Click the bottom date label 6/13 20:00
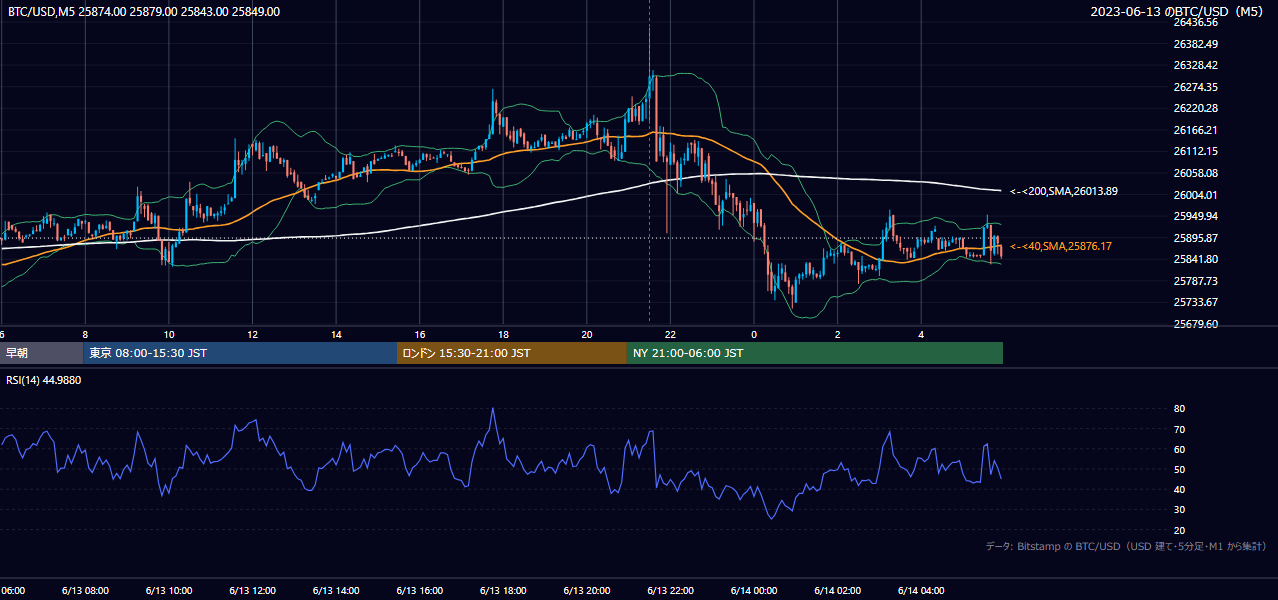This screenshot has height=600, width=1278. (586, 591)
